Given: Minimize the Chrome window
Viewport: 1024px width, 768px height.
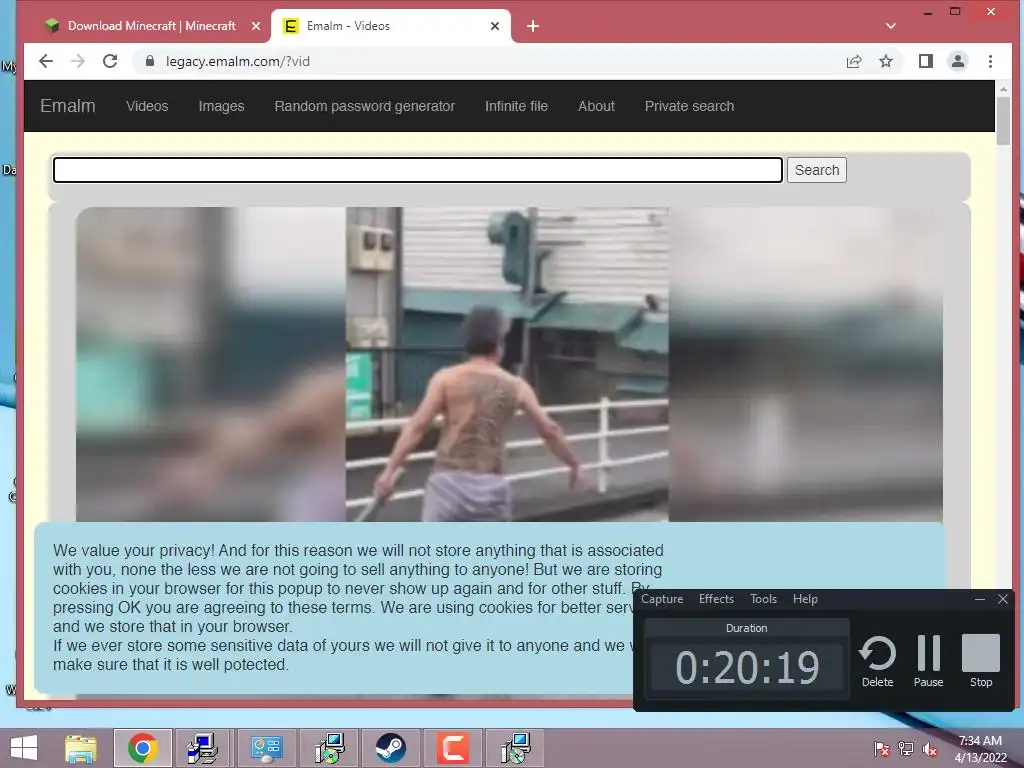Looking at the screenshot, I should 927,12.
